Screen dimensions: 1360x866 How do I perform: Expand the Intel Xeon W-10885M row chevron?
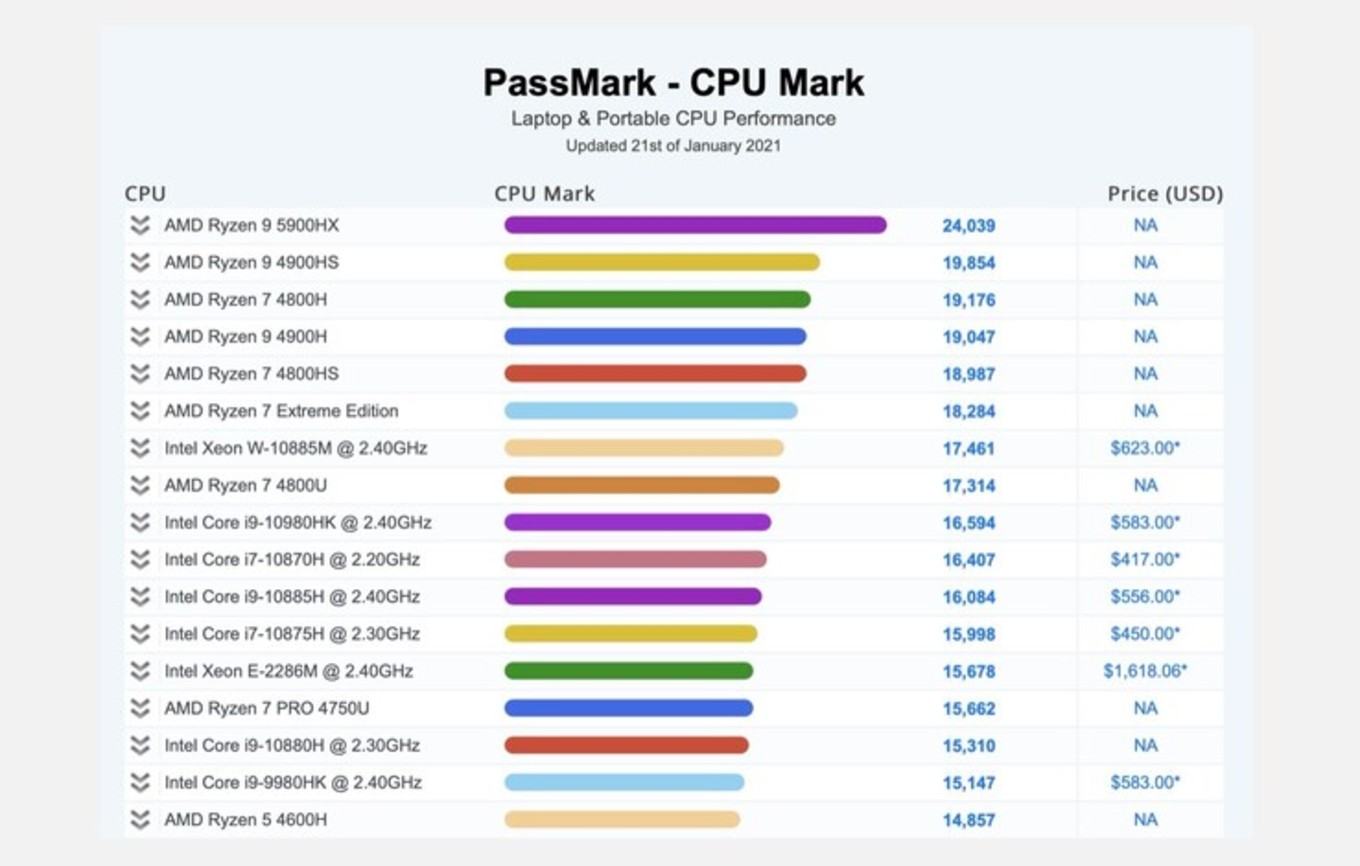[x=140, y=448]
